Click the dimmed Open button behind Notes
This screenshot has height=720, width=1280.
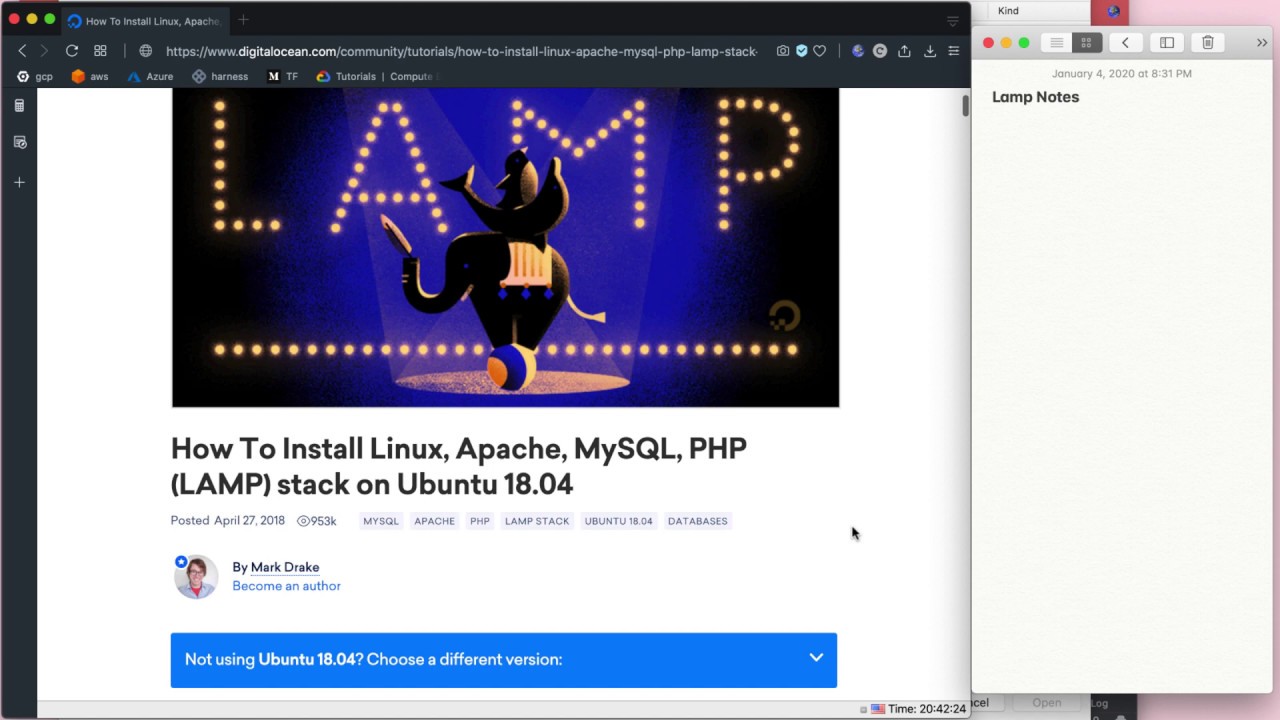[1047, 703]
